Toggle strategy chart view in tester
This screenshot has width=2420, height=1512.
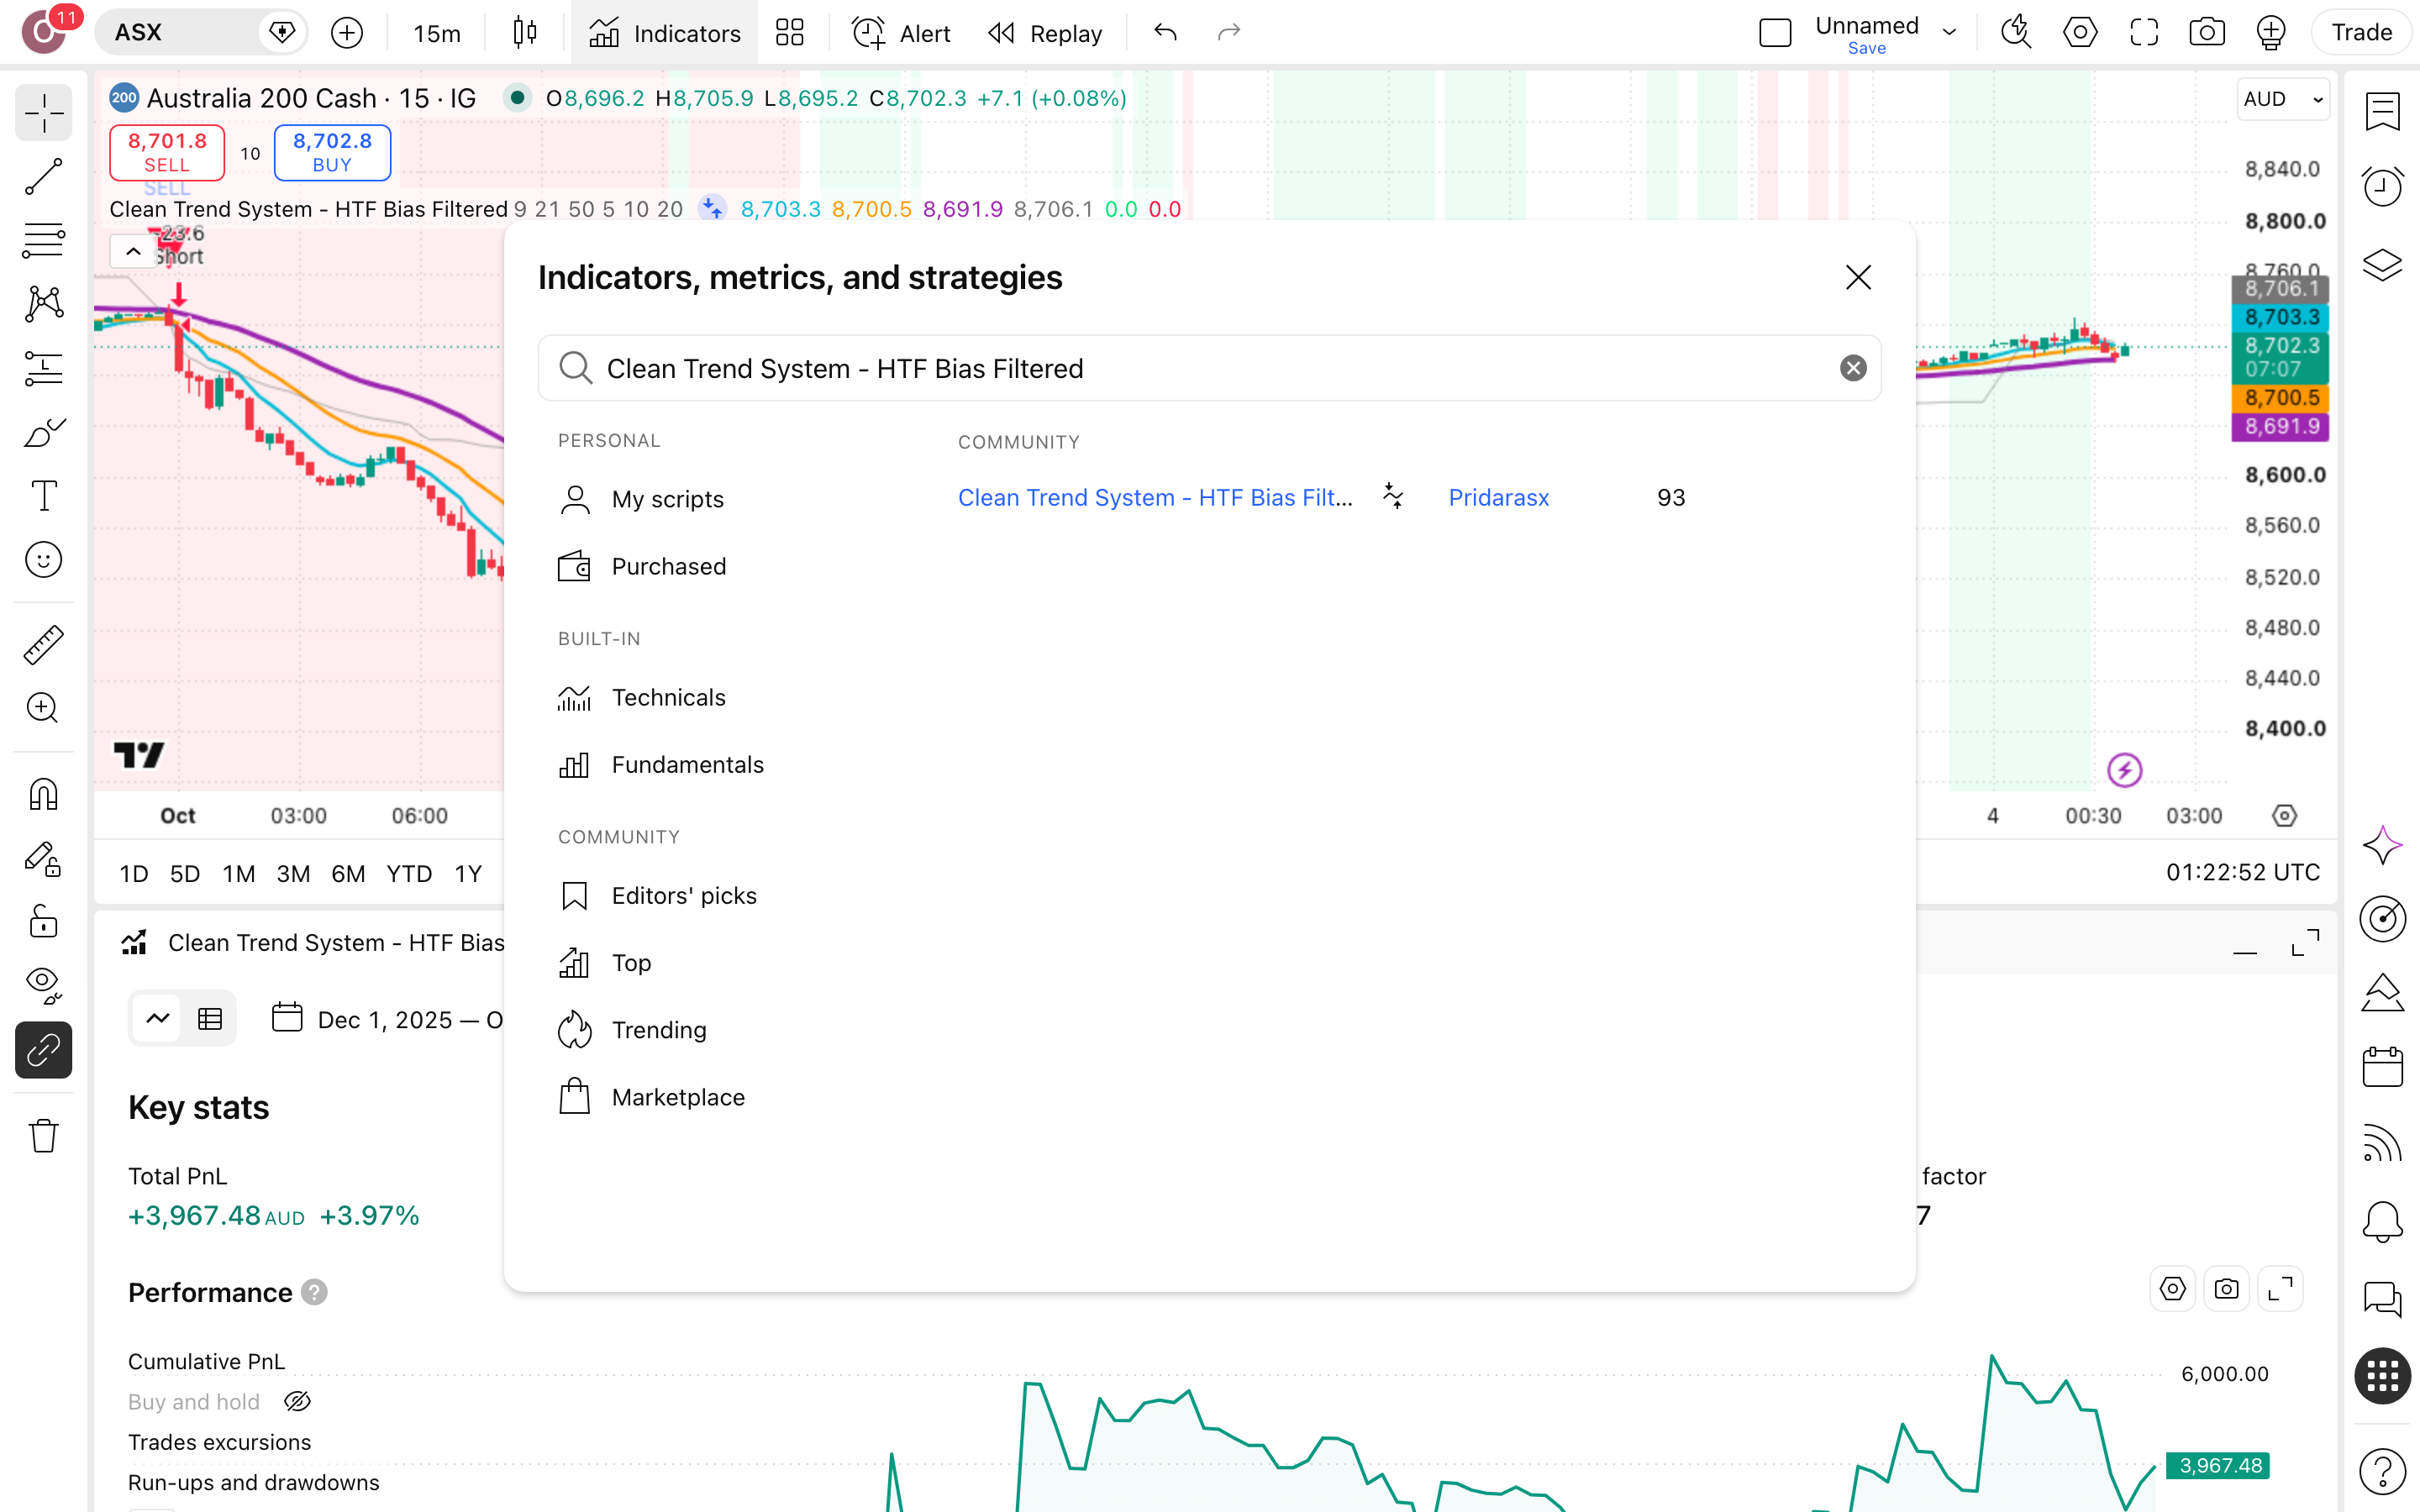click(x=158, y=1019)
